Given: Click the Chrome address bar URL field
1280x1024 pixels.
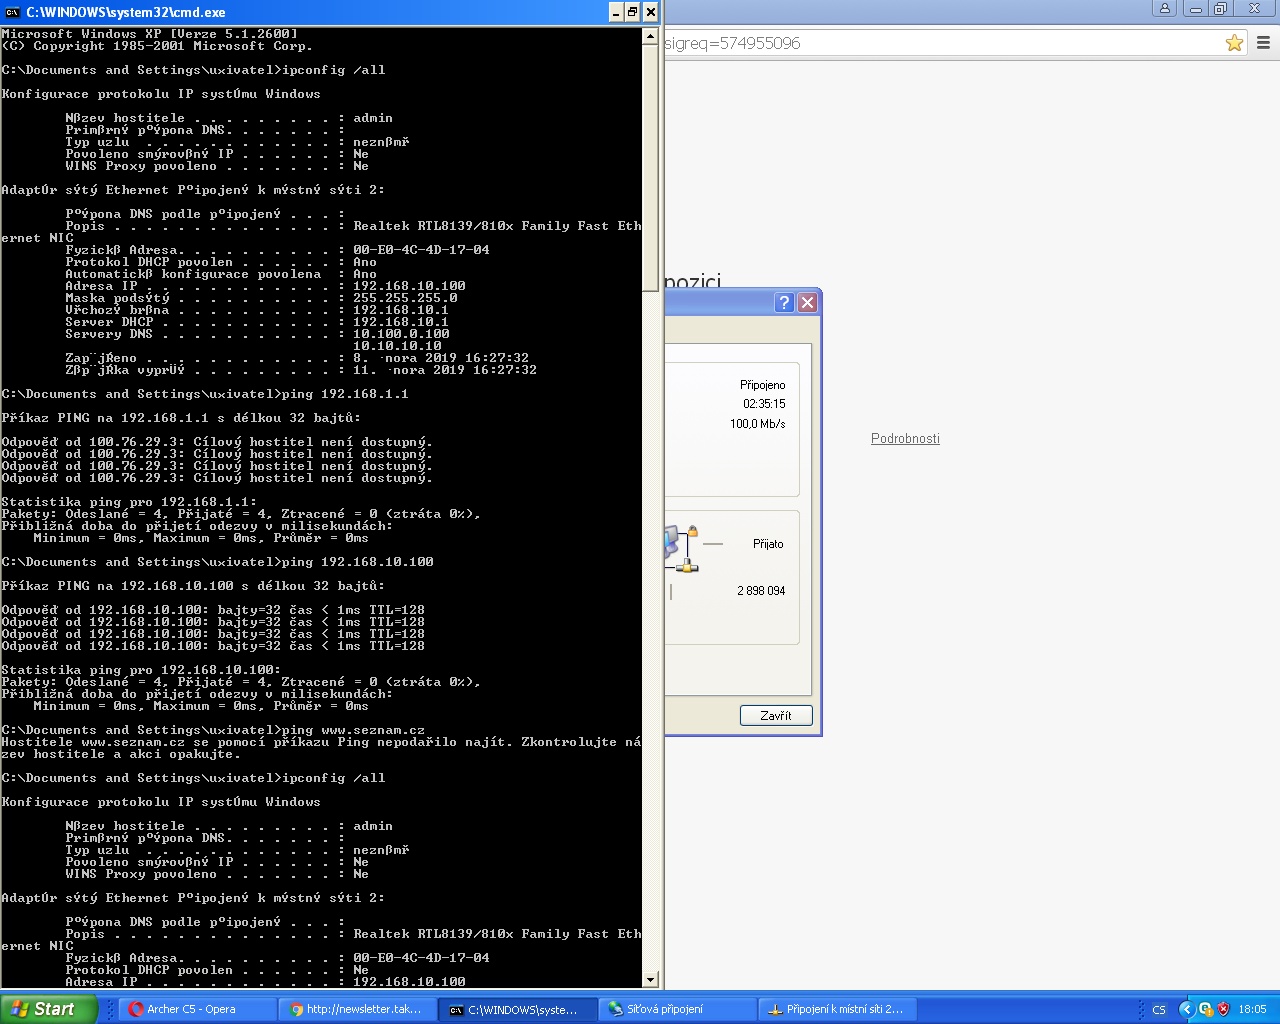Looking at the screenshot, I should tap(940, 43).
